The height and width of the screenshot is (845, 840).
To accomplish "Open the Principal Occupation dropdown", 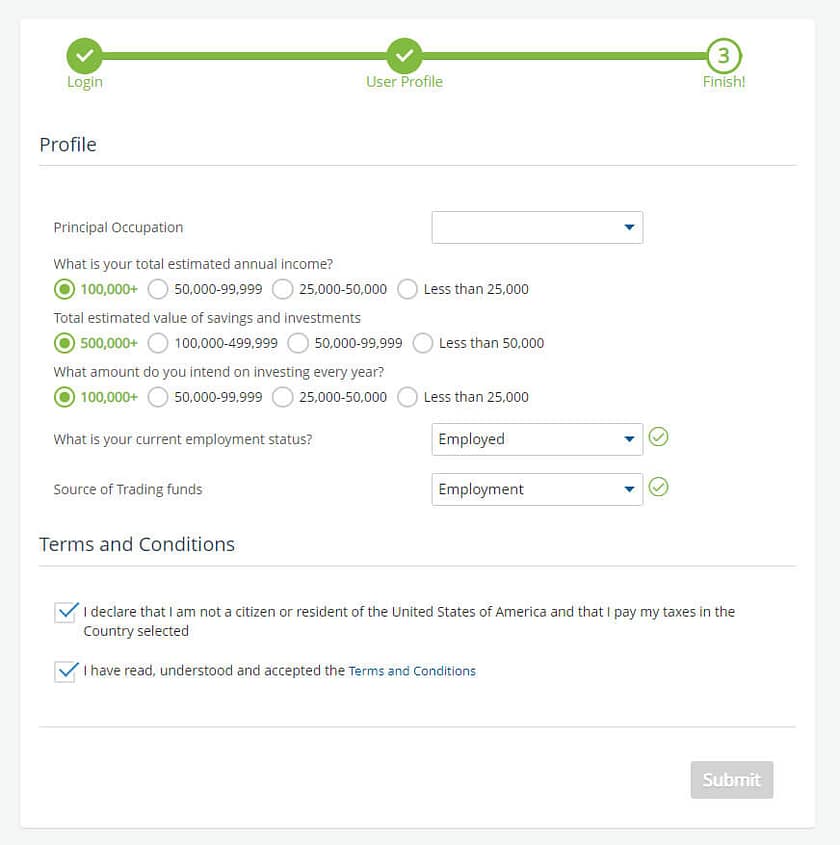I will pos(537,228).
